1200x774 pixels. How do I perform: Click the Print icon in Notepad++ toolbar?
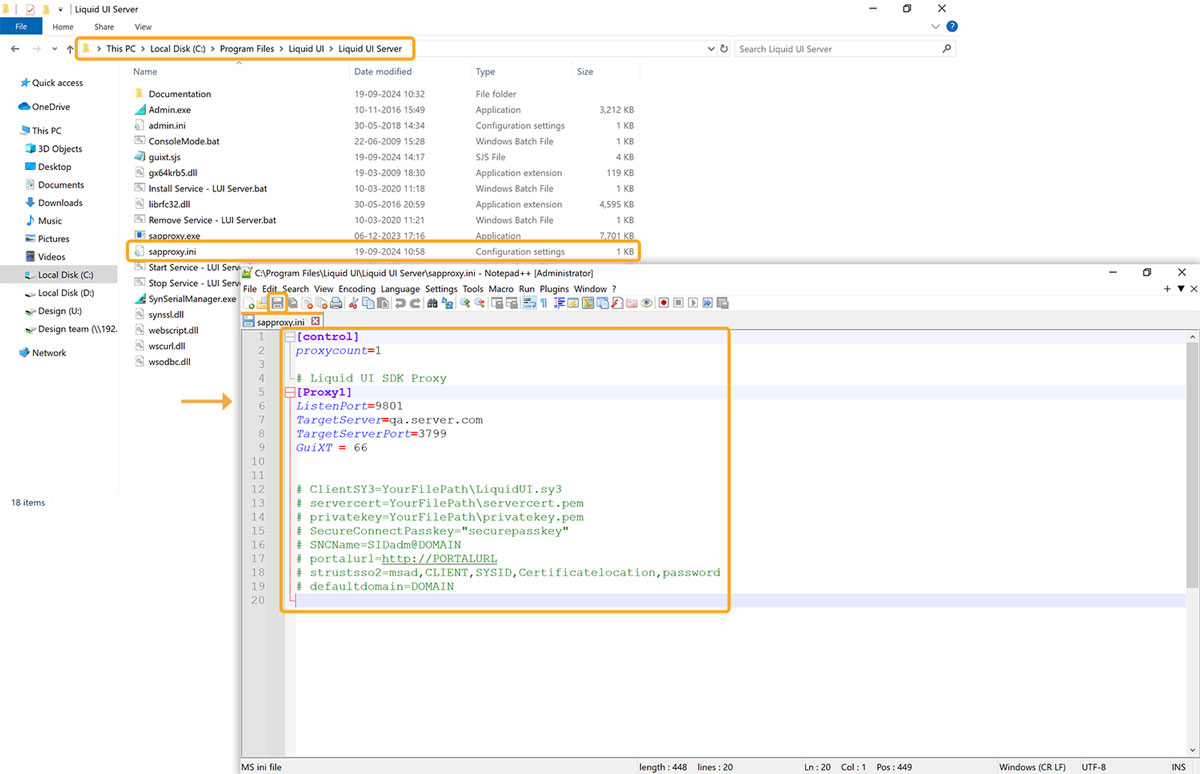tap(336, 303)
